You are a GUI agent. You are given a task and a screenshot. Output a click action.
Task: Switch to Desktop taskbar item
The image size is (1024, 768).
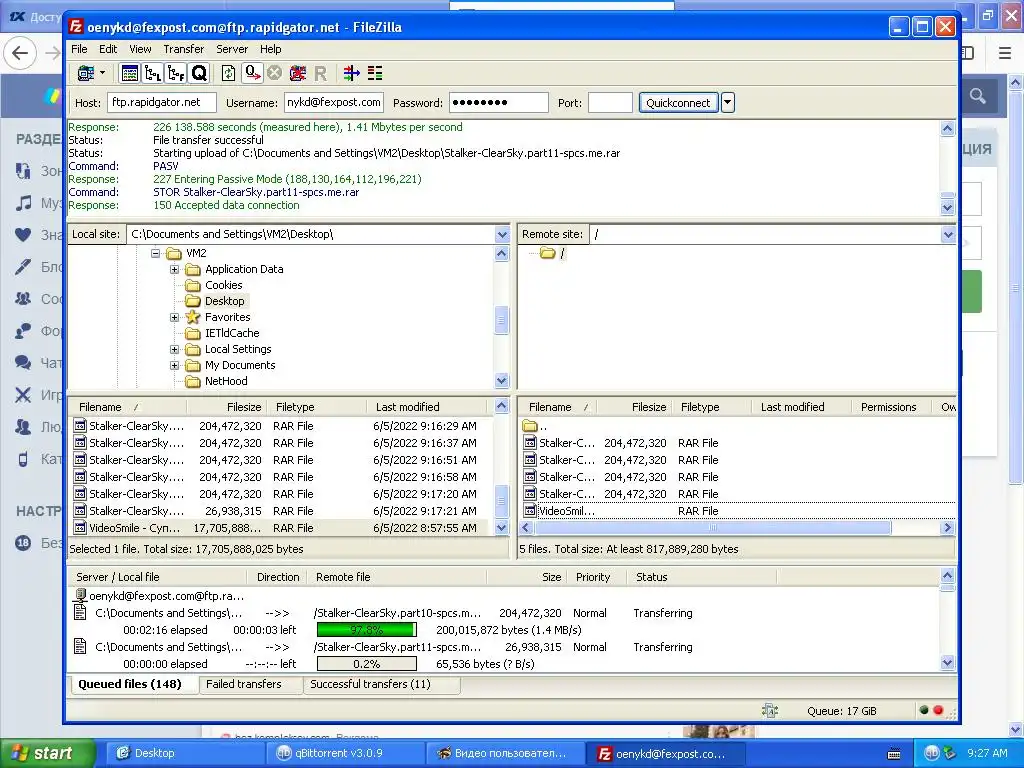pyautogui.click(x=183, y=753)
